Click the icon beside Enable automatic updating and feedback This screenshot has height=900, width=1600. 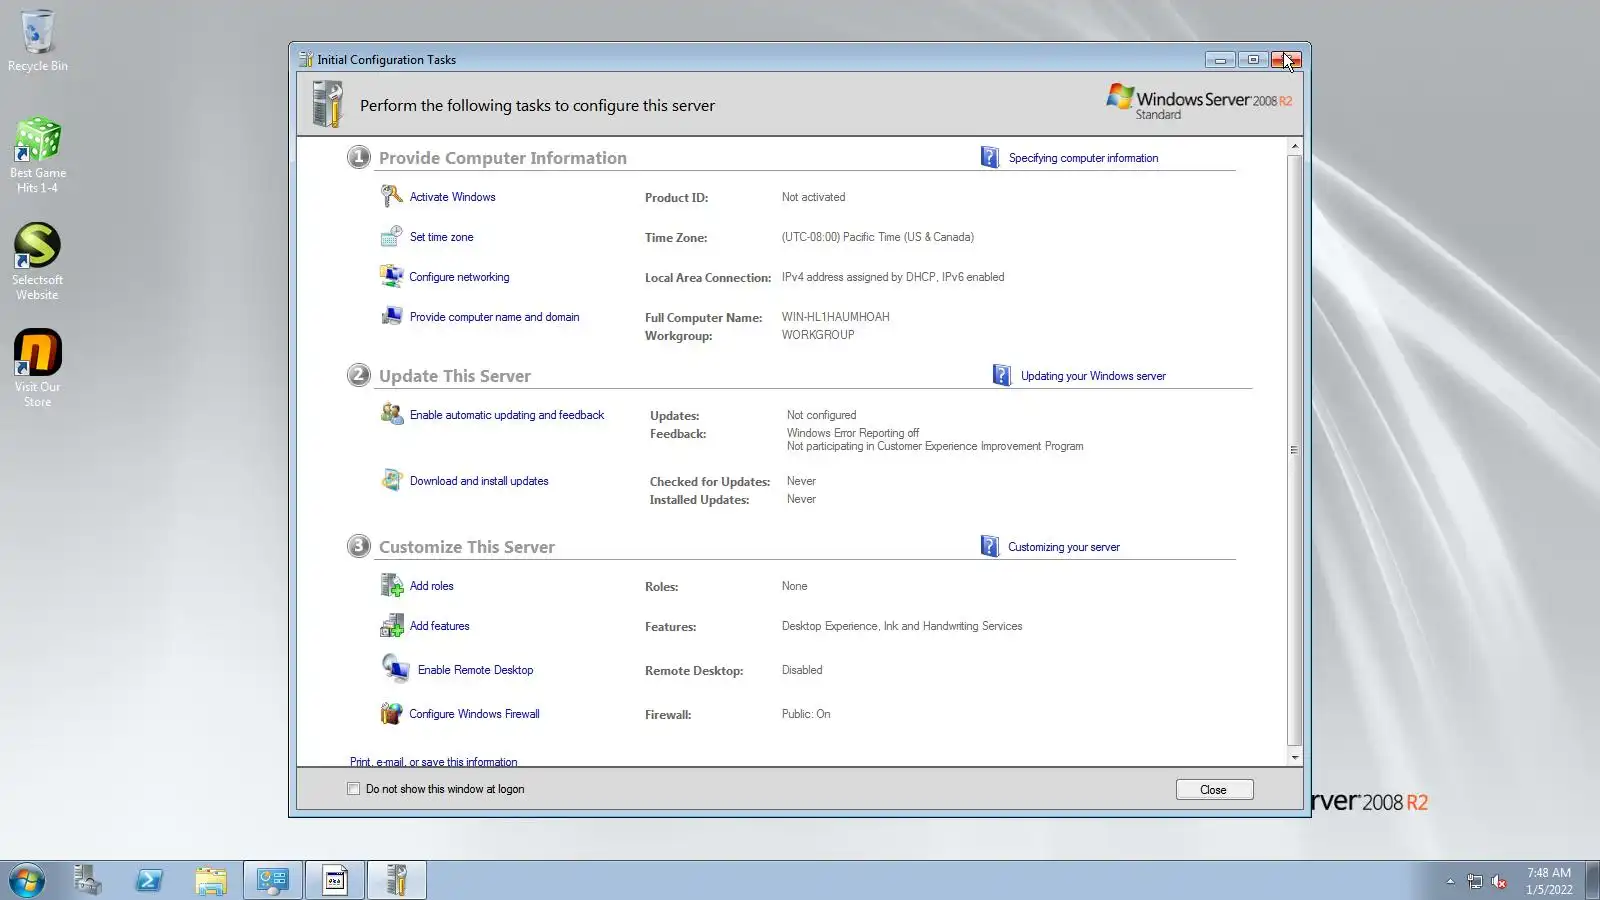click(x=391, y=414)
